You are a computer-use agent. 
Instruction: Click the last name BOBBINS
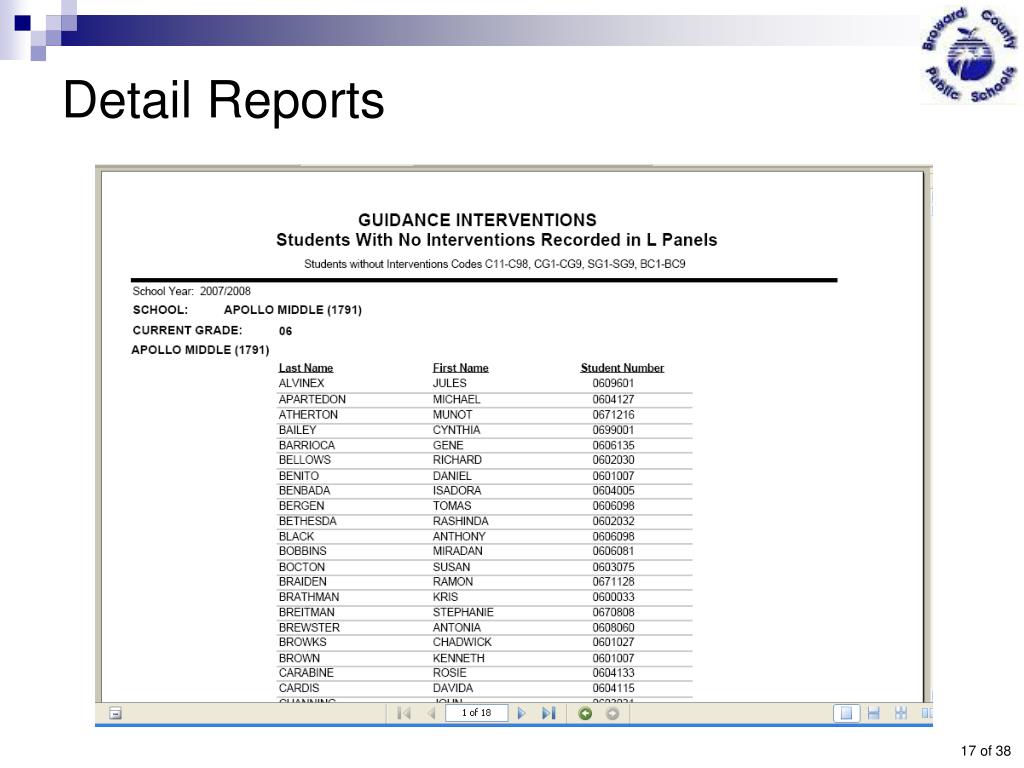tap(302, 551)
